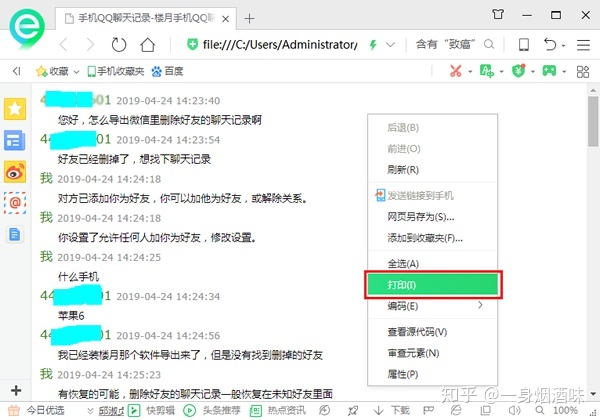Click the 含有"致癌" search box

tap(446, 44)
